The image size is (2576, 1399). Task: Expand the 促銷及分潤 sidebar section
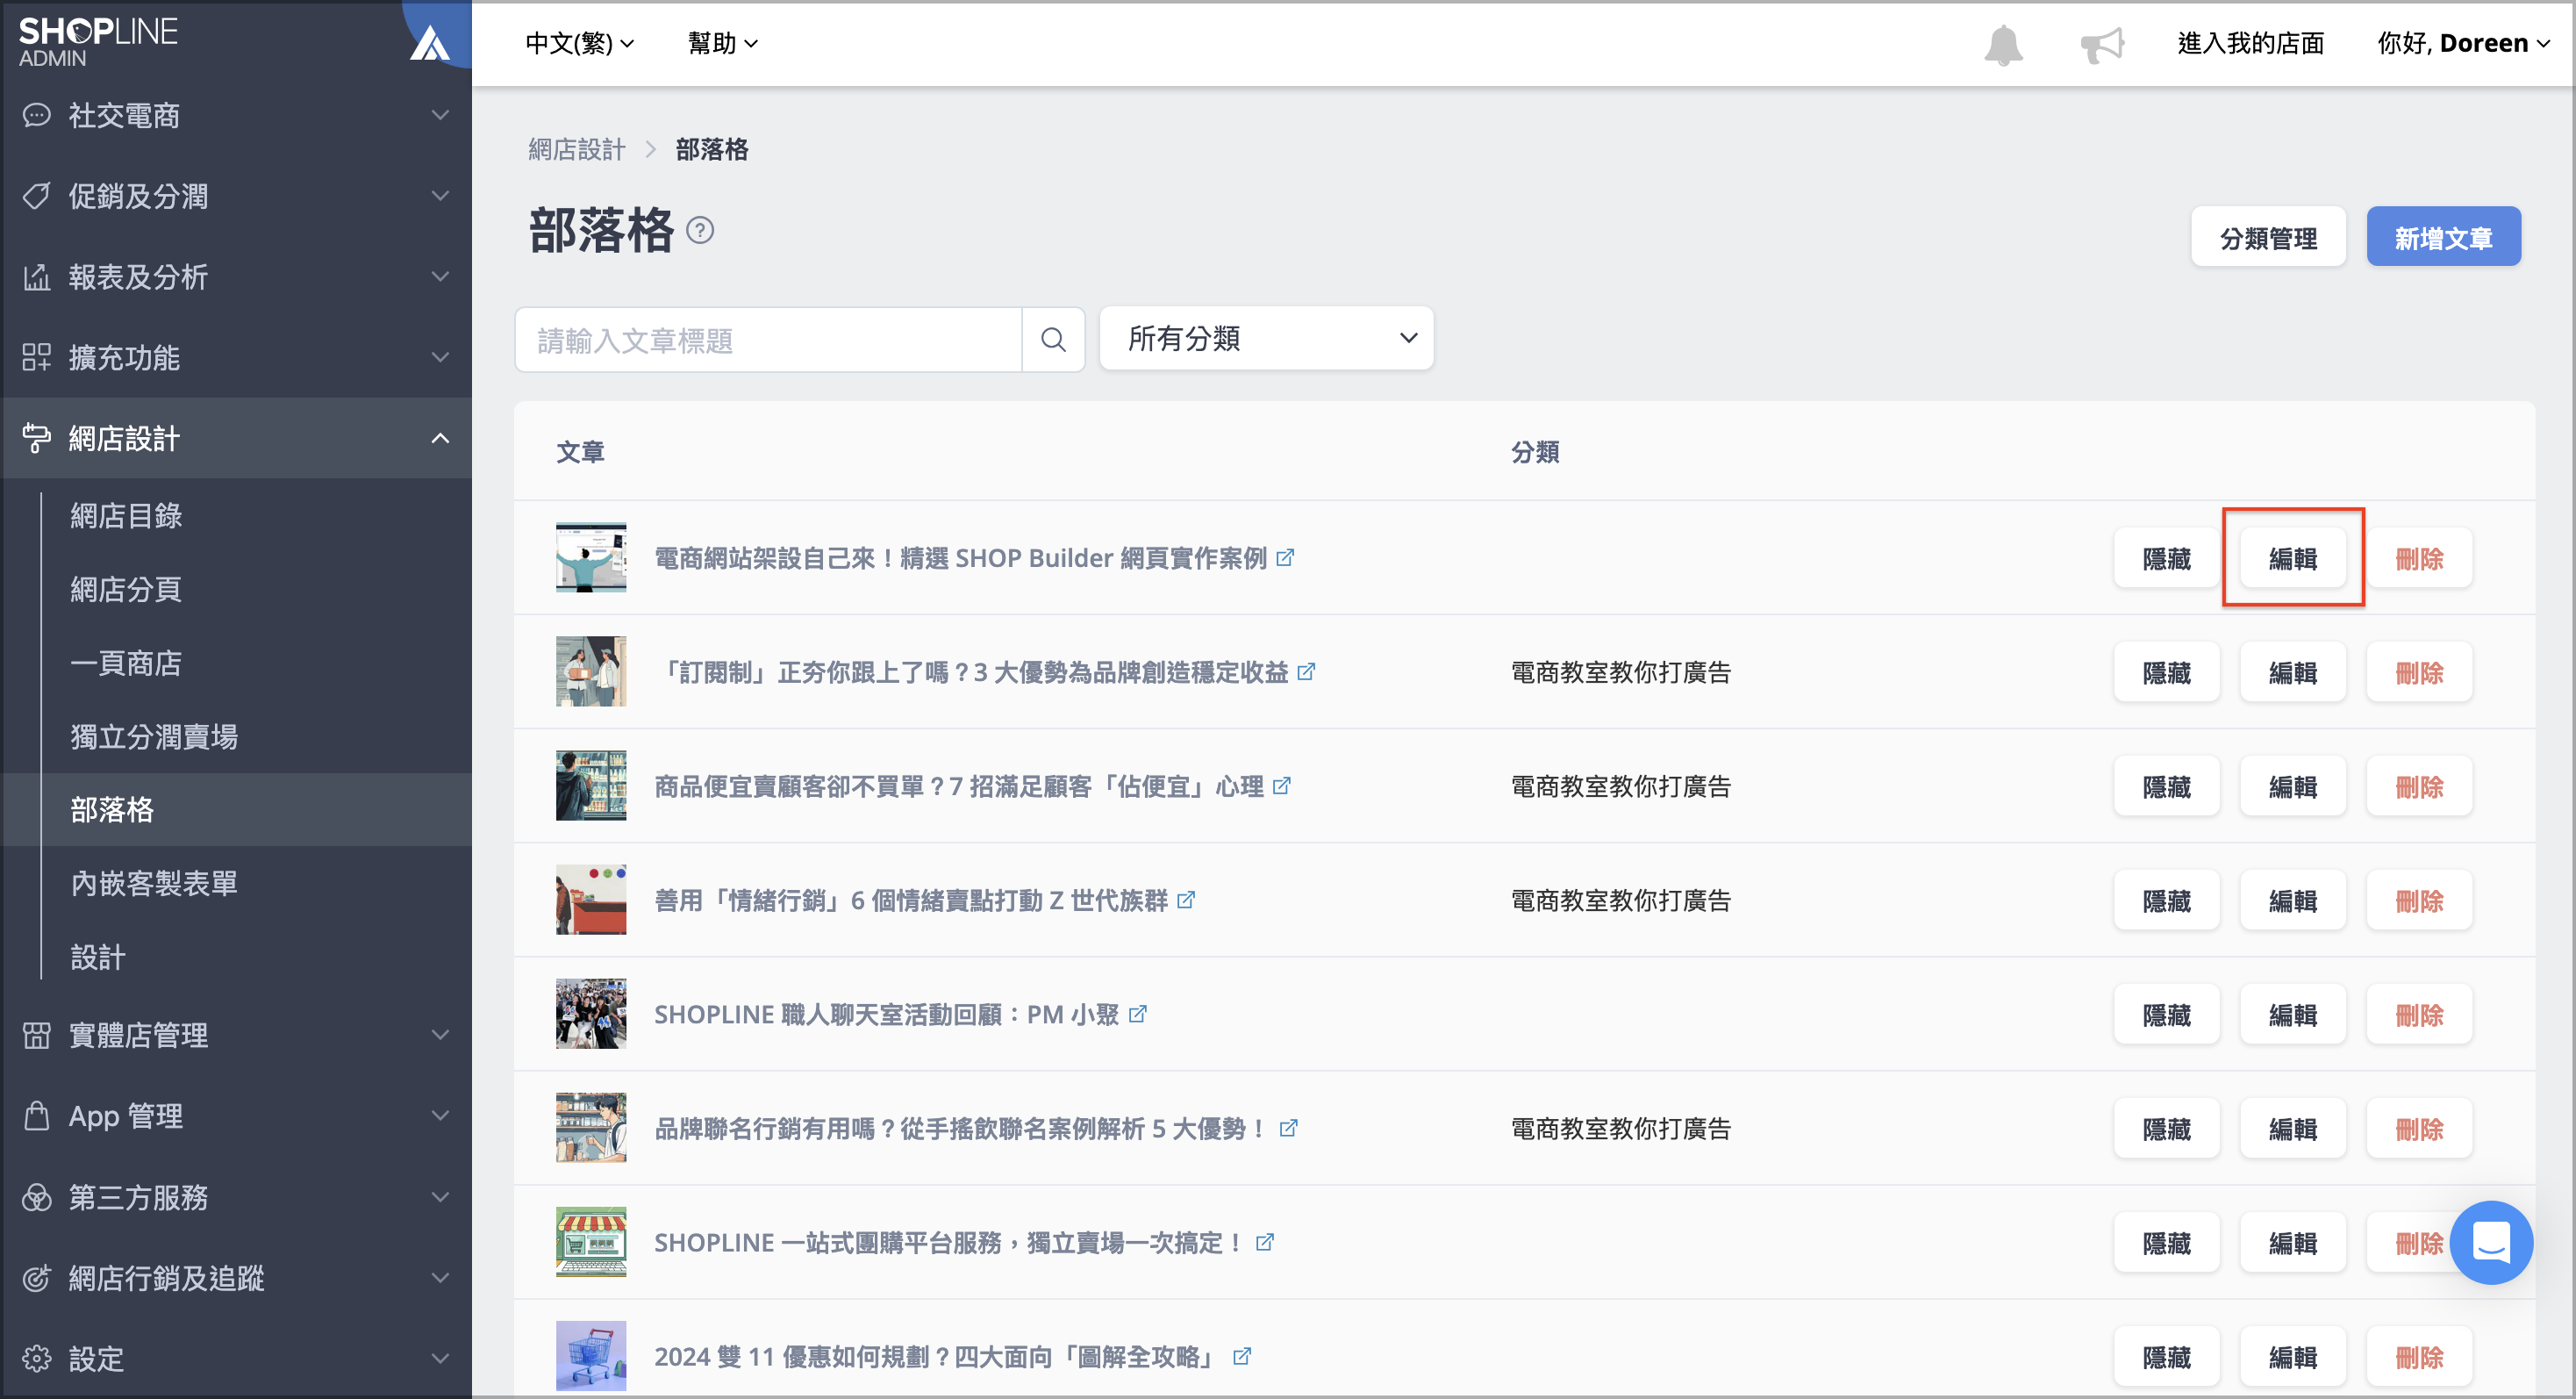tap(440, 196)
